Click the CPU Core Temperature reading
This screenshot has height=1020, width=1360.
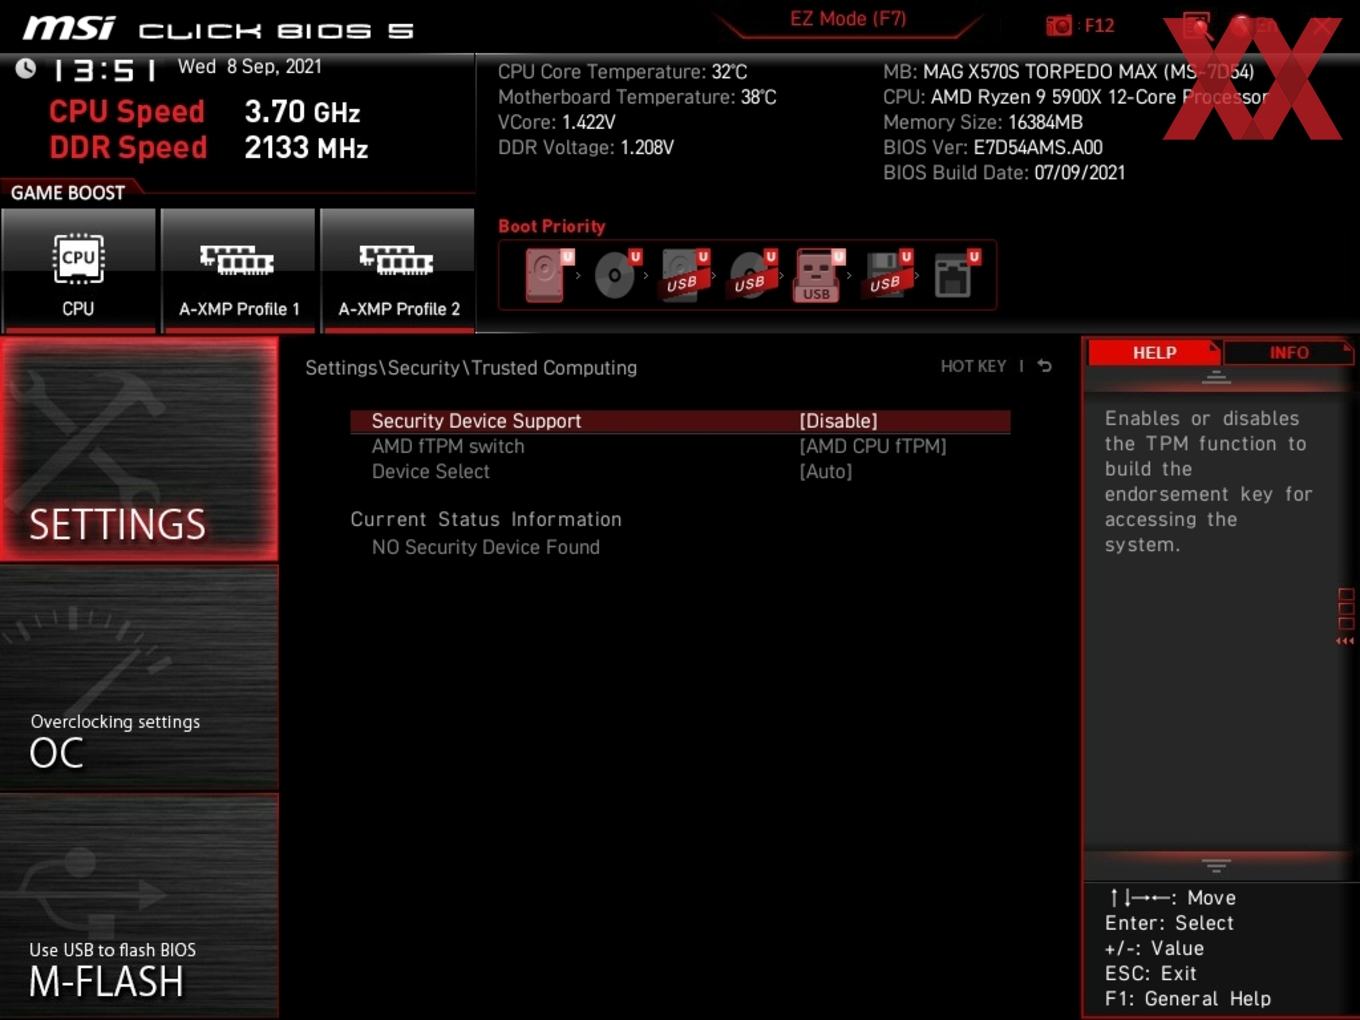tap(623, 72)
